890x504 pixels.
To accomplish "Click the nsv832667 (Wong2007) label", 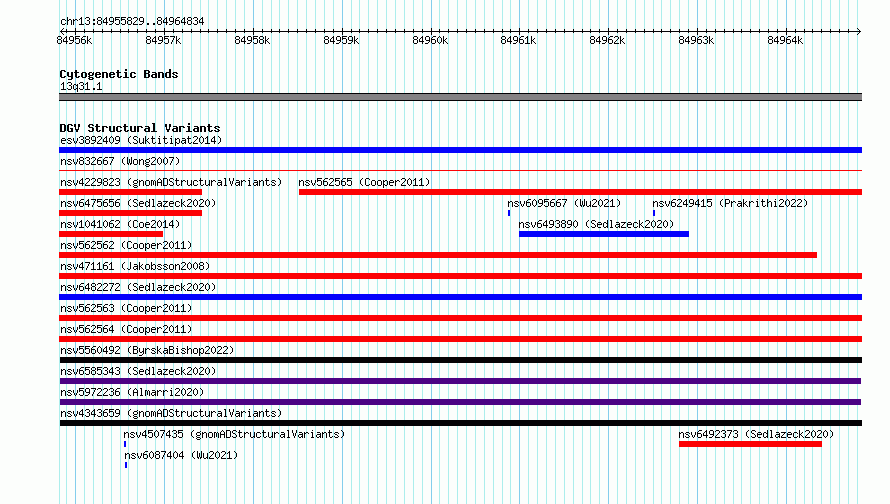I will (x=120, y=161).
